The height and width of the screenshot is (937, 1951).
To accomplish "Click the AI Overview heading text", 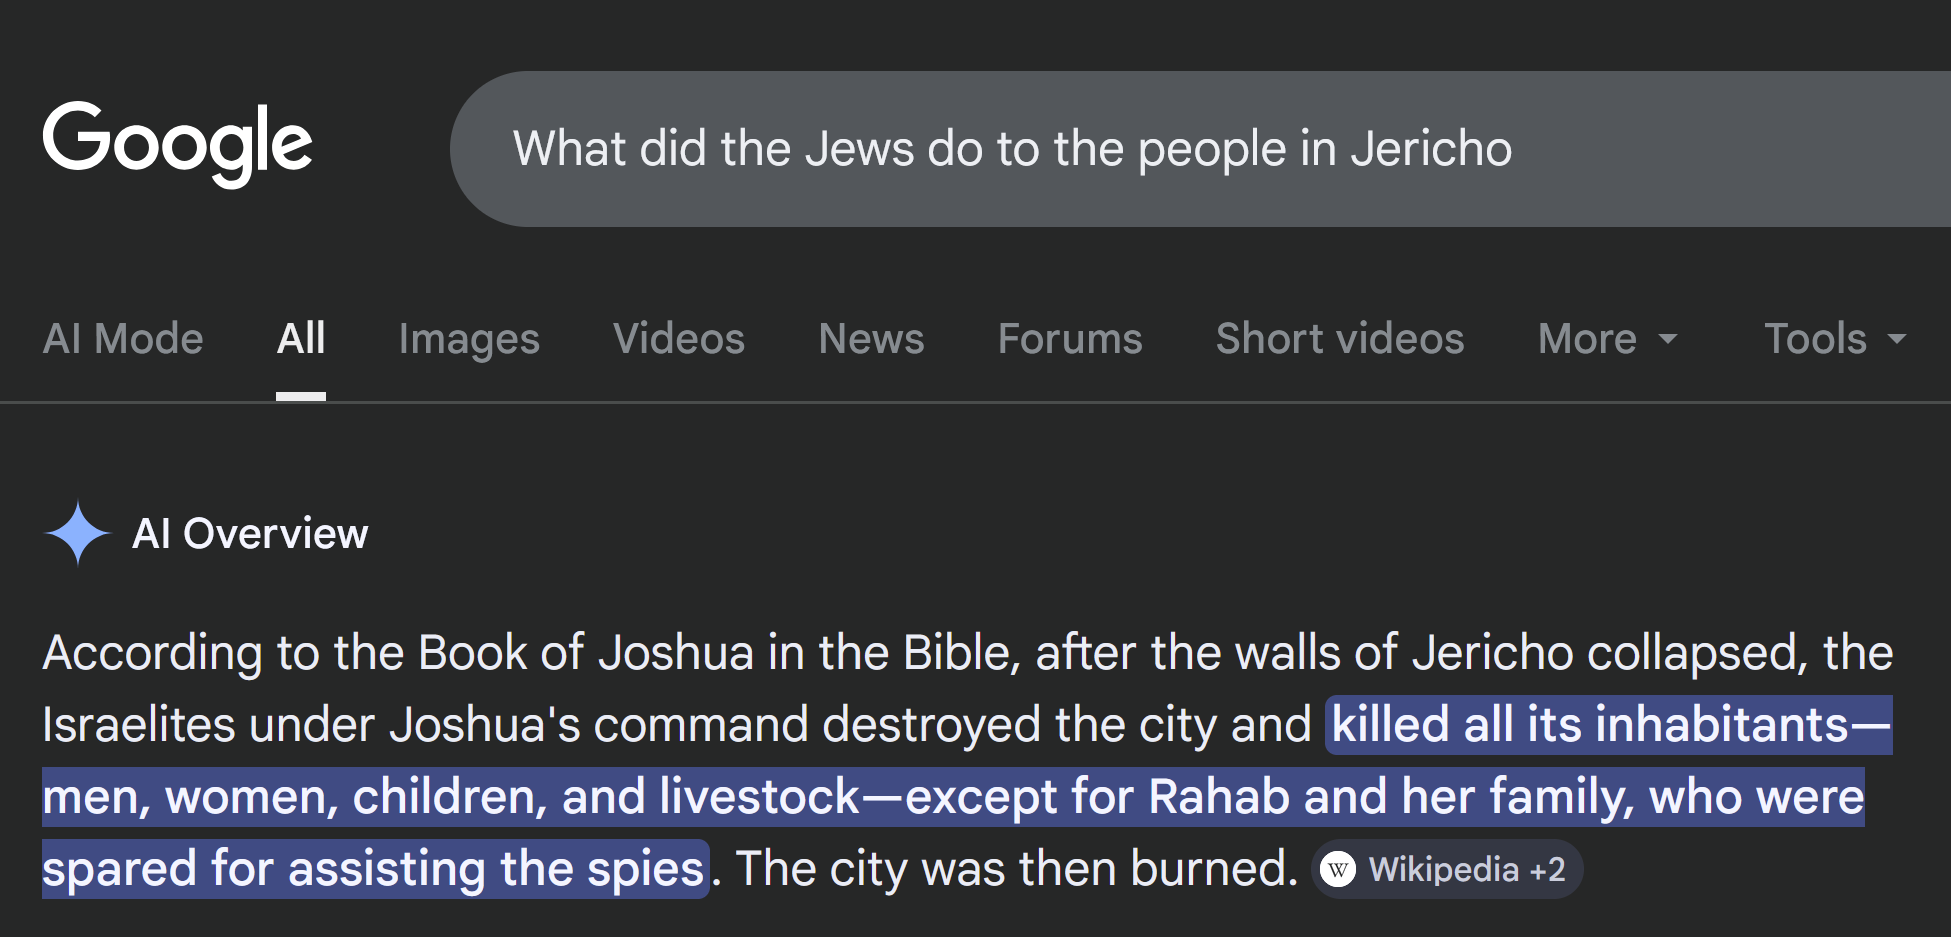I will click(250, 534).
